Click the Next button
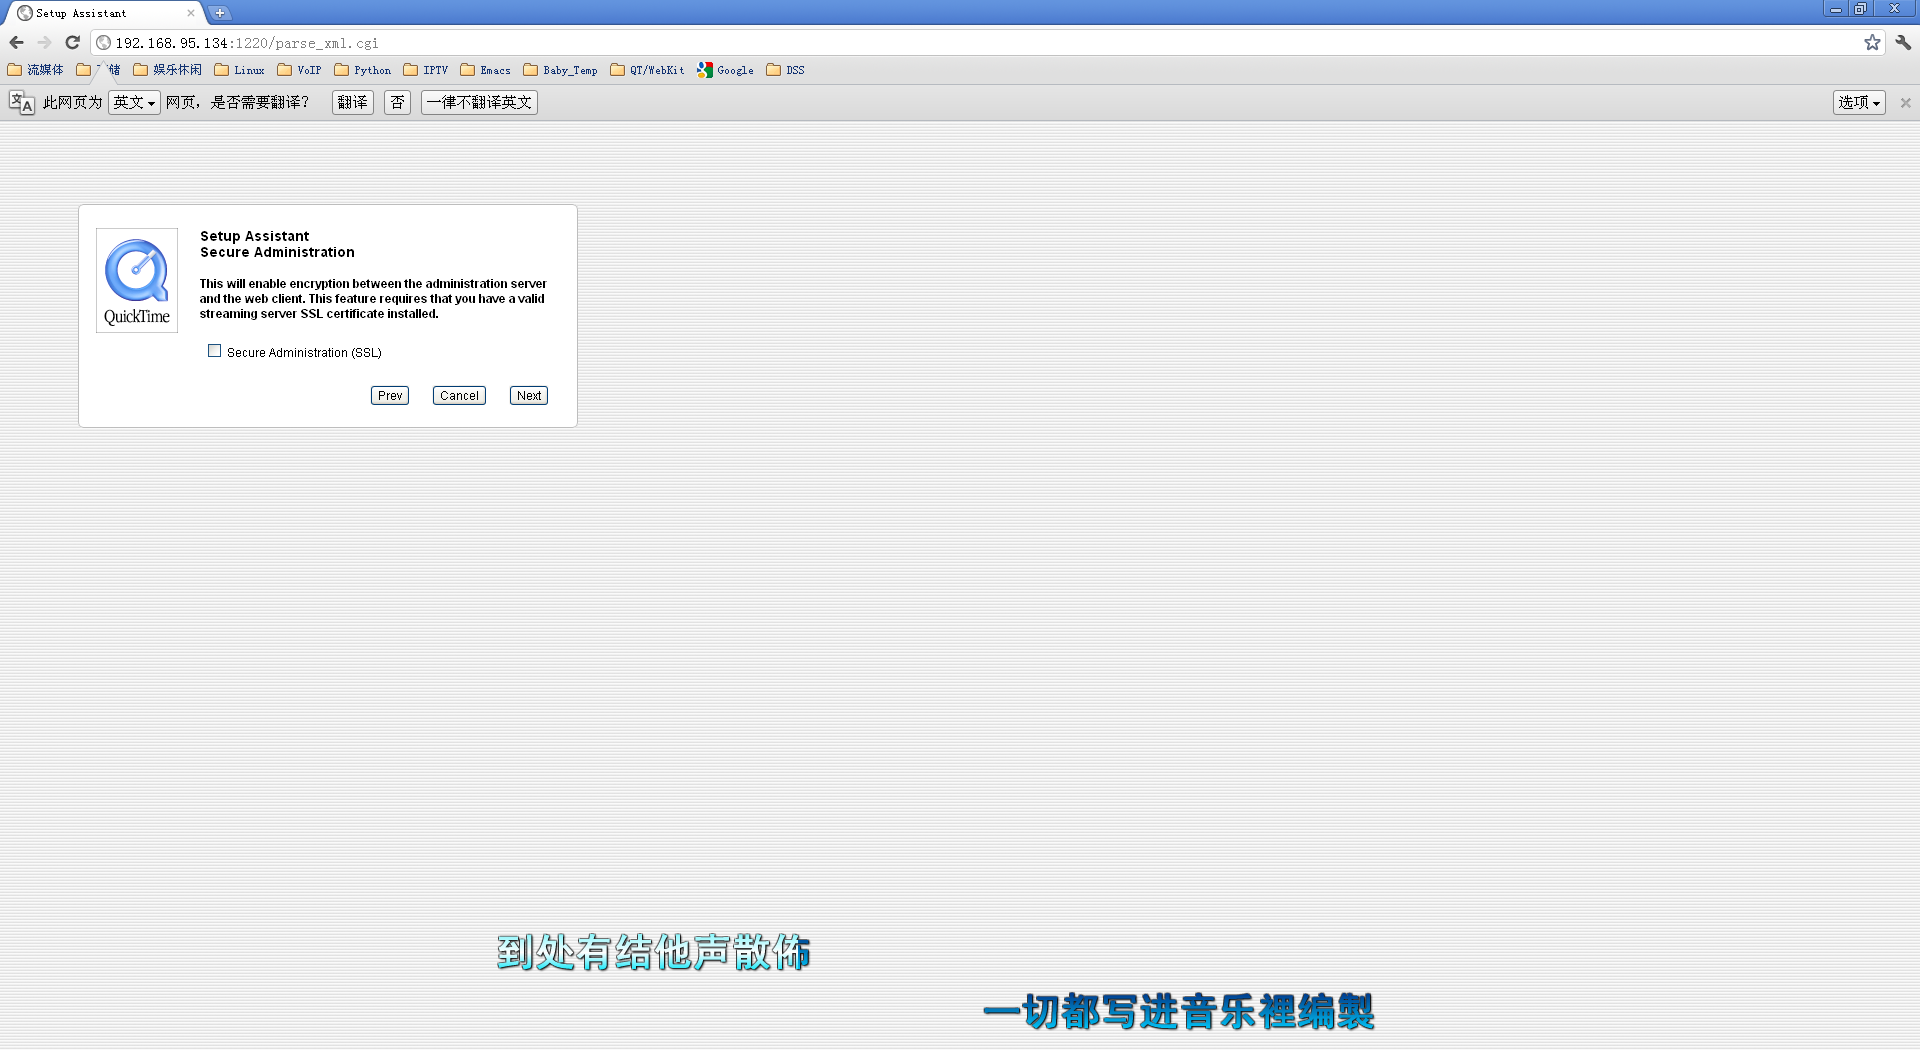Viewport: 1920px width, 1050px height. 529,395
